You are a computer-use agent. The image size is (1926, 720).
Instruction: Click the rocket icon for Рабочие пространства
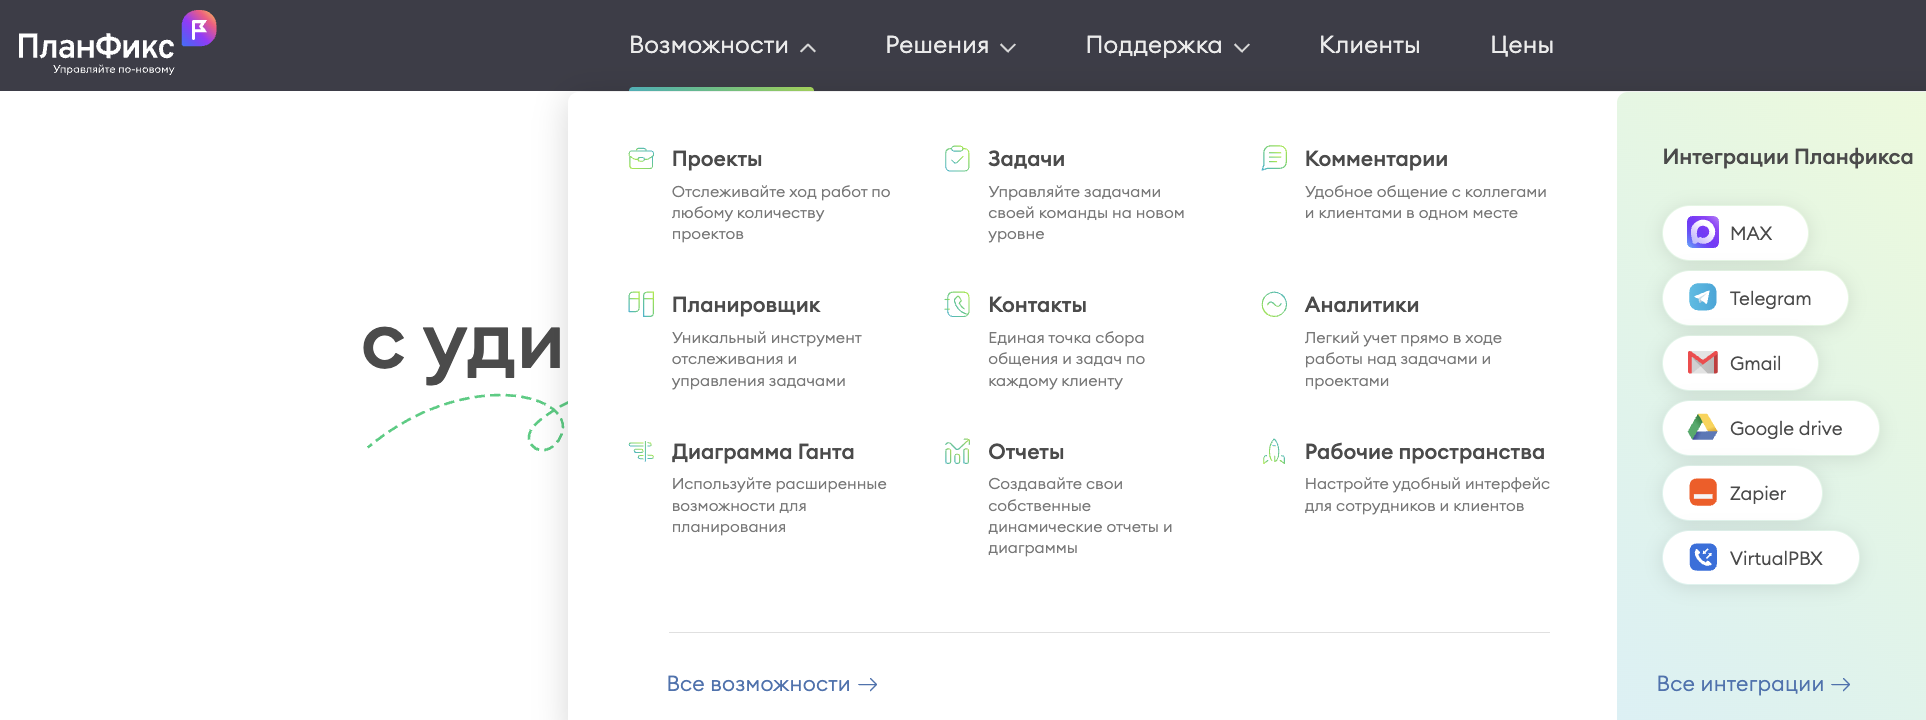pos(1274,452)
